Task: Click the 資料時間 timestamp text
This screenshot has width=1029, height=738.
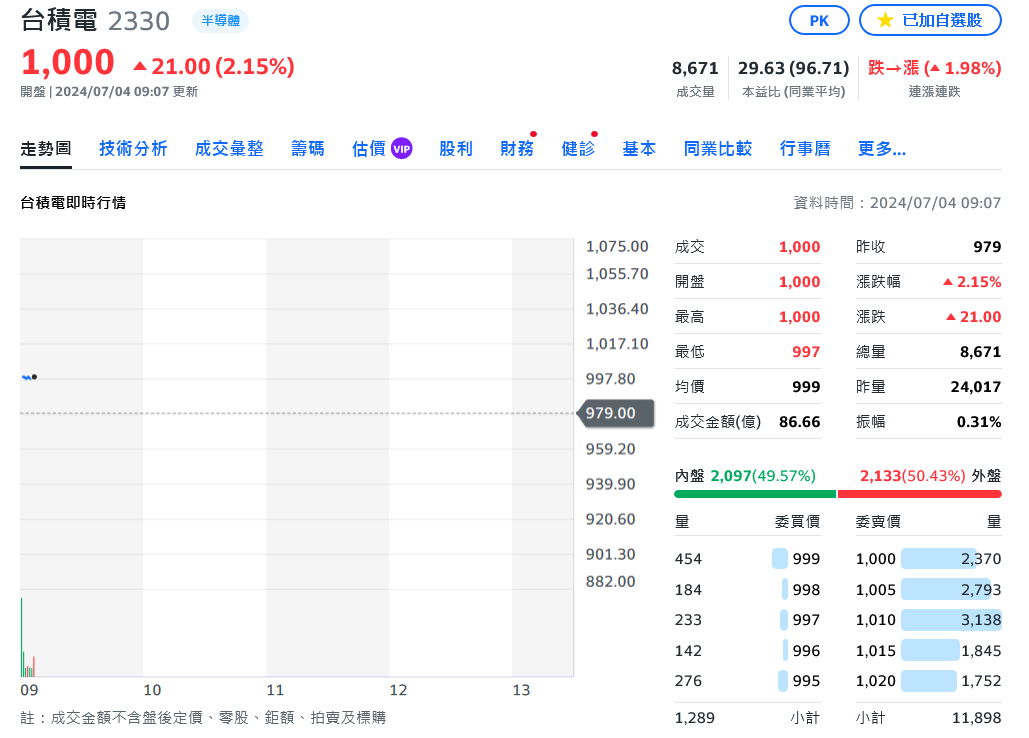Action: click(897, 203)
